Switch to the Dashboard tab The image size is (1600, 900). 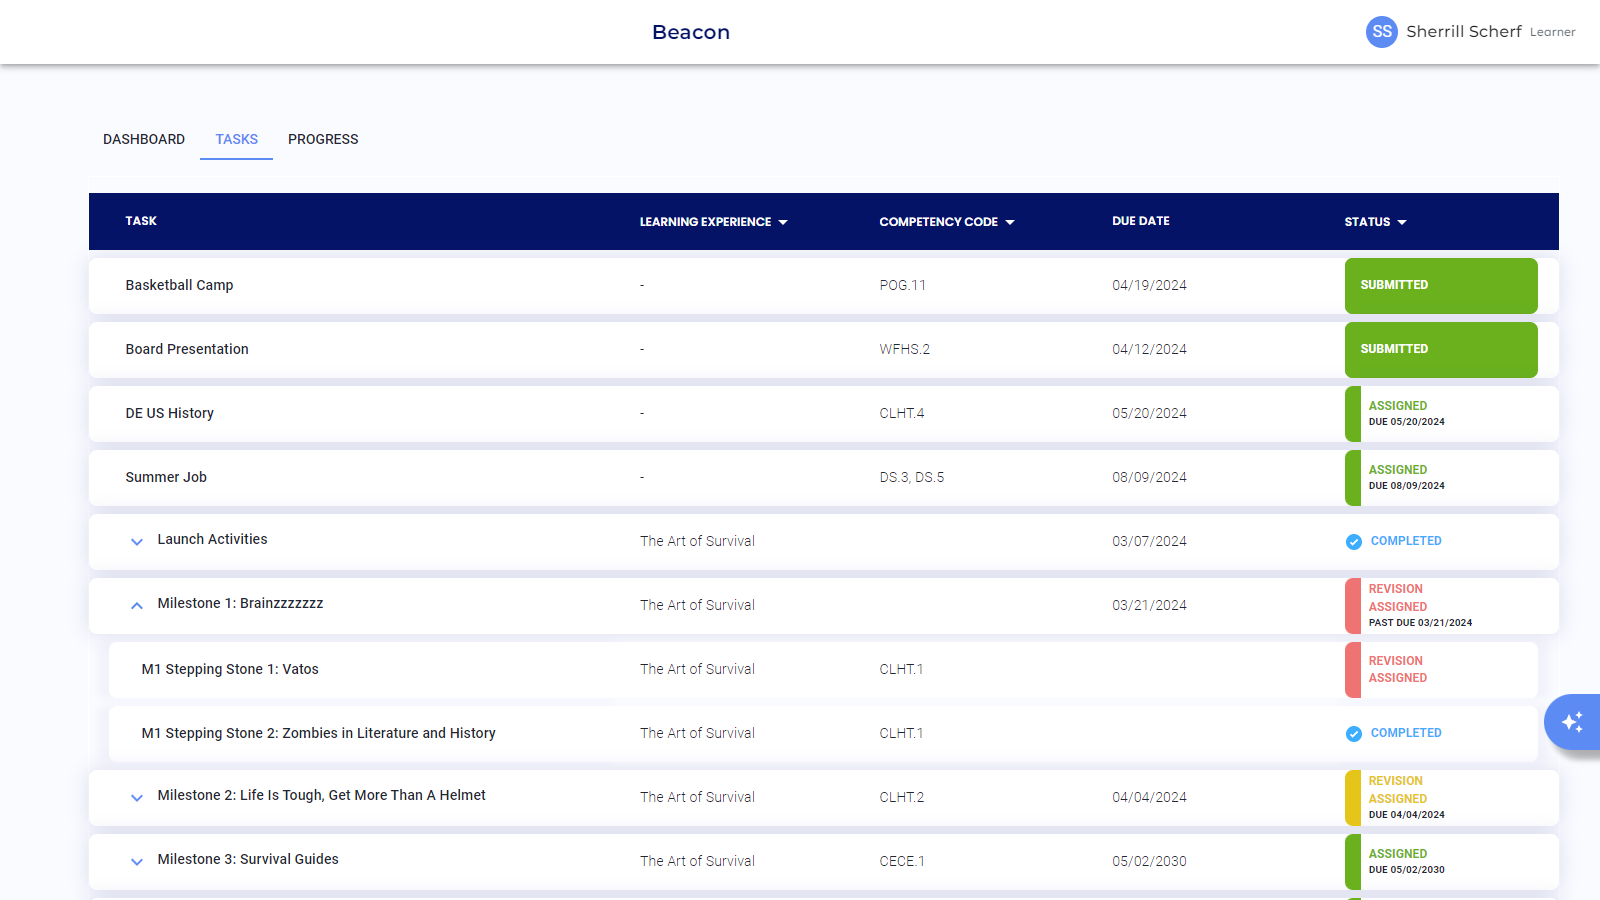pyautogui.click(x=144, y=139)
